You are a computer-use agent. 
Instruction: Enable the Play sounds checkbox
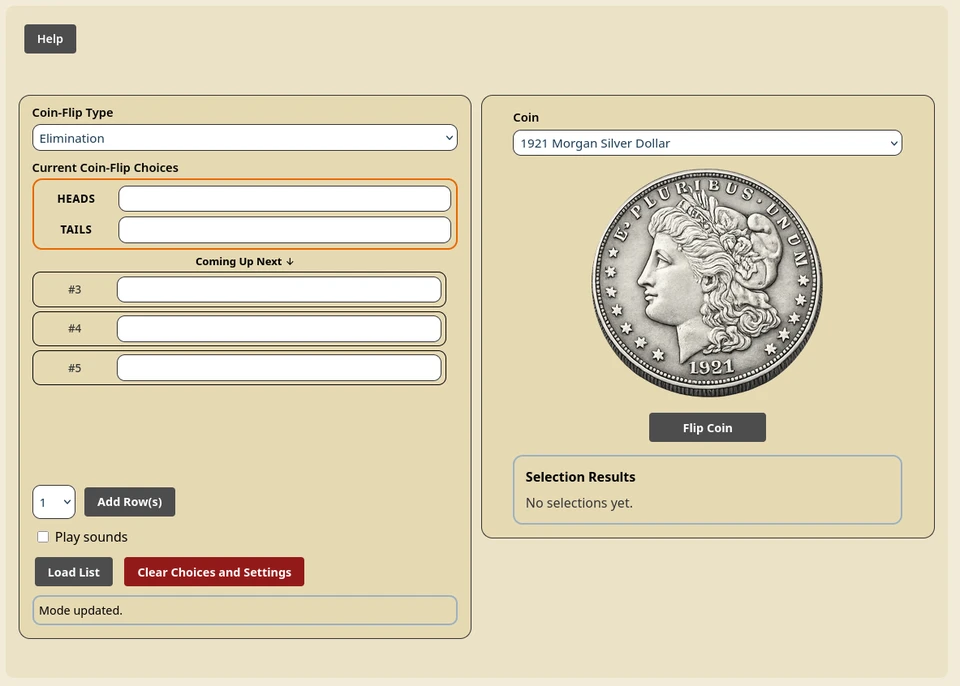[x=43, y=537]
